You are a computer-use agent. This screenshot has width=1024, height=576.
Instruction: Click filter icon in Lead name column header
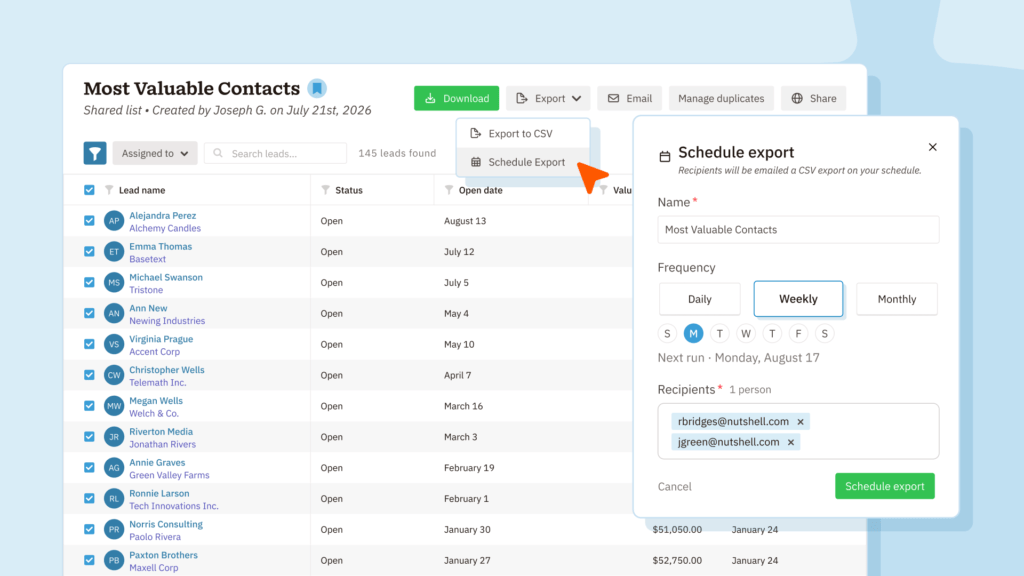(109, 190)
